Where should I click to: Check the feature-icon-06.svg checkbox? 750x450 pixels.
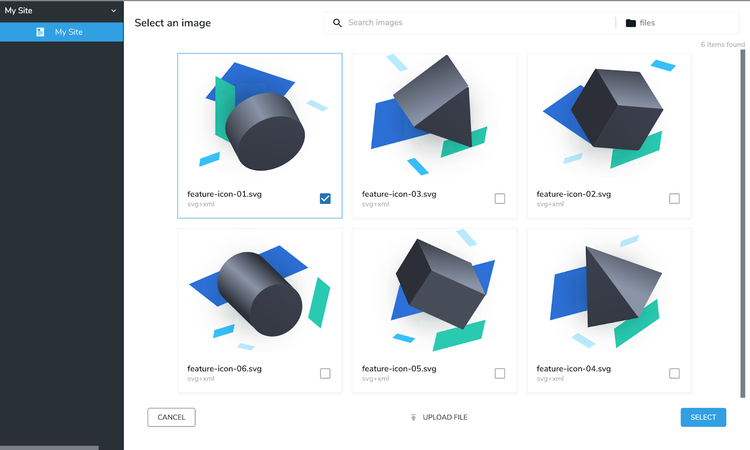click(x=325, y=373)
